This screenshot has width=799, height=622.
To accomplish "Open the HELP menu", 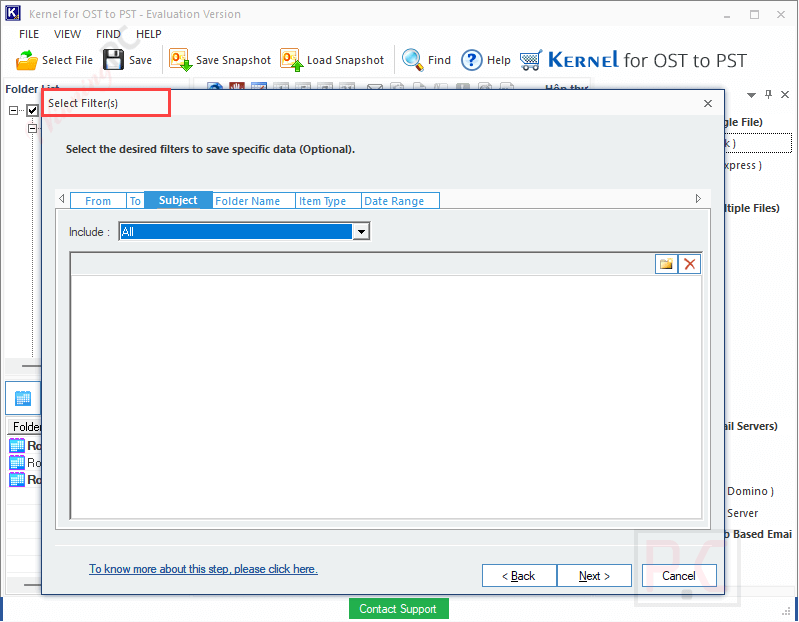I will pos(149,34).
